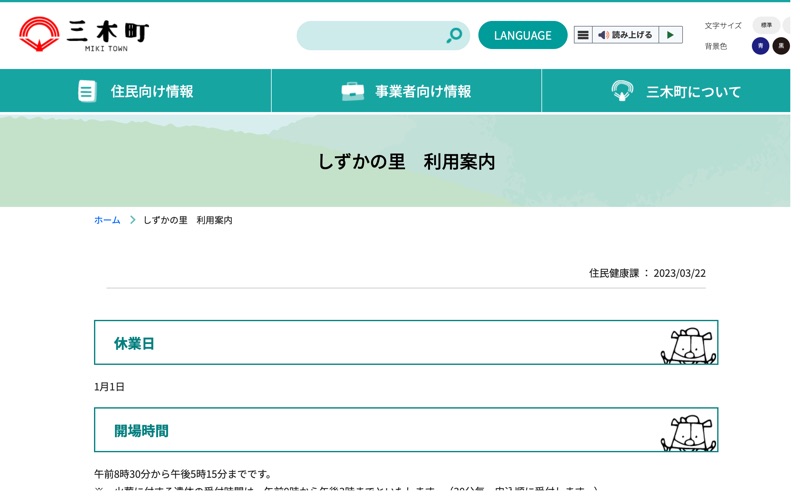Select the blue background color swatch
800x500 pixels.
coord(760,46)
